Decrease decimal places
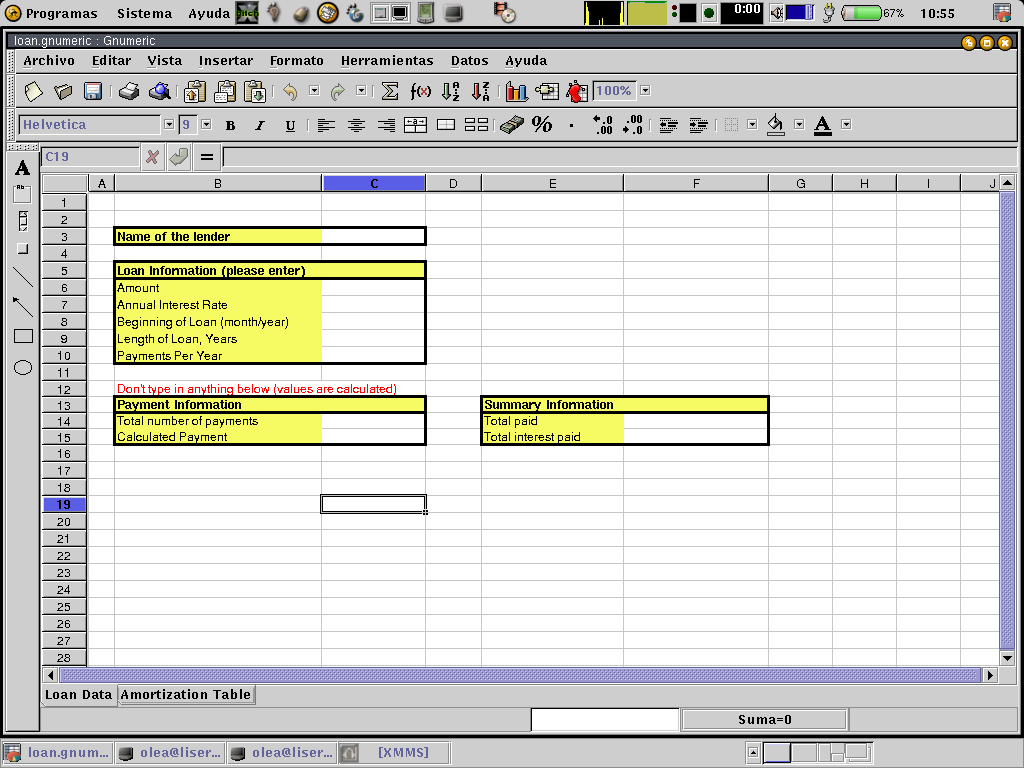 [x=632, y=124]
